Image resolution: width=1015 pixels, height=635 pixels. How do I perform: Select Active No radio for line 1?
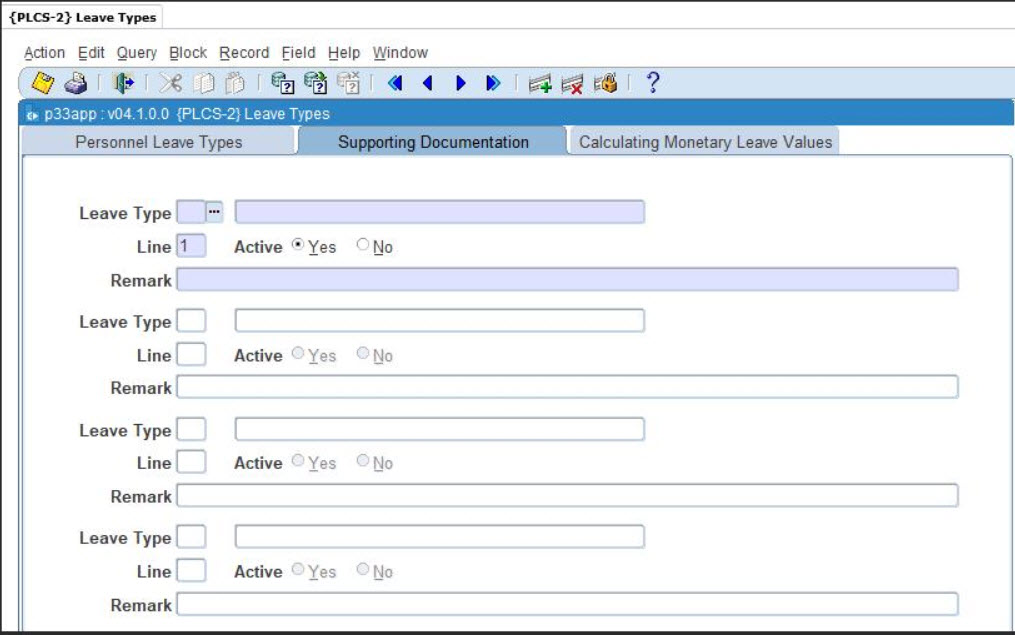pyautogui.click(x=363, y=246)
